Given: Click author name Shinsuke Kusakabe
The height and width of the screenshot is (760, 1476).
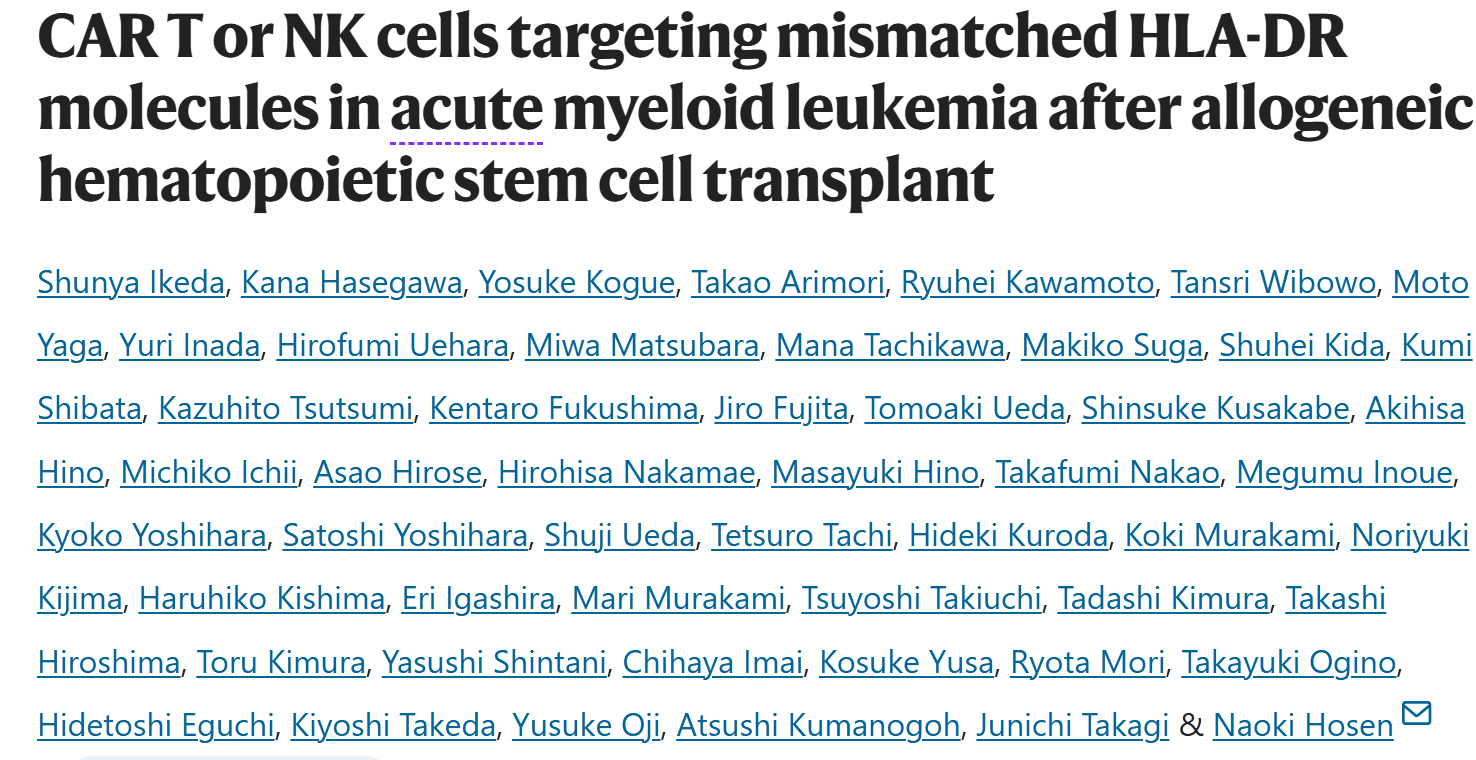Looking at the screenshot, I should tap(1215, 409).
